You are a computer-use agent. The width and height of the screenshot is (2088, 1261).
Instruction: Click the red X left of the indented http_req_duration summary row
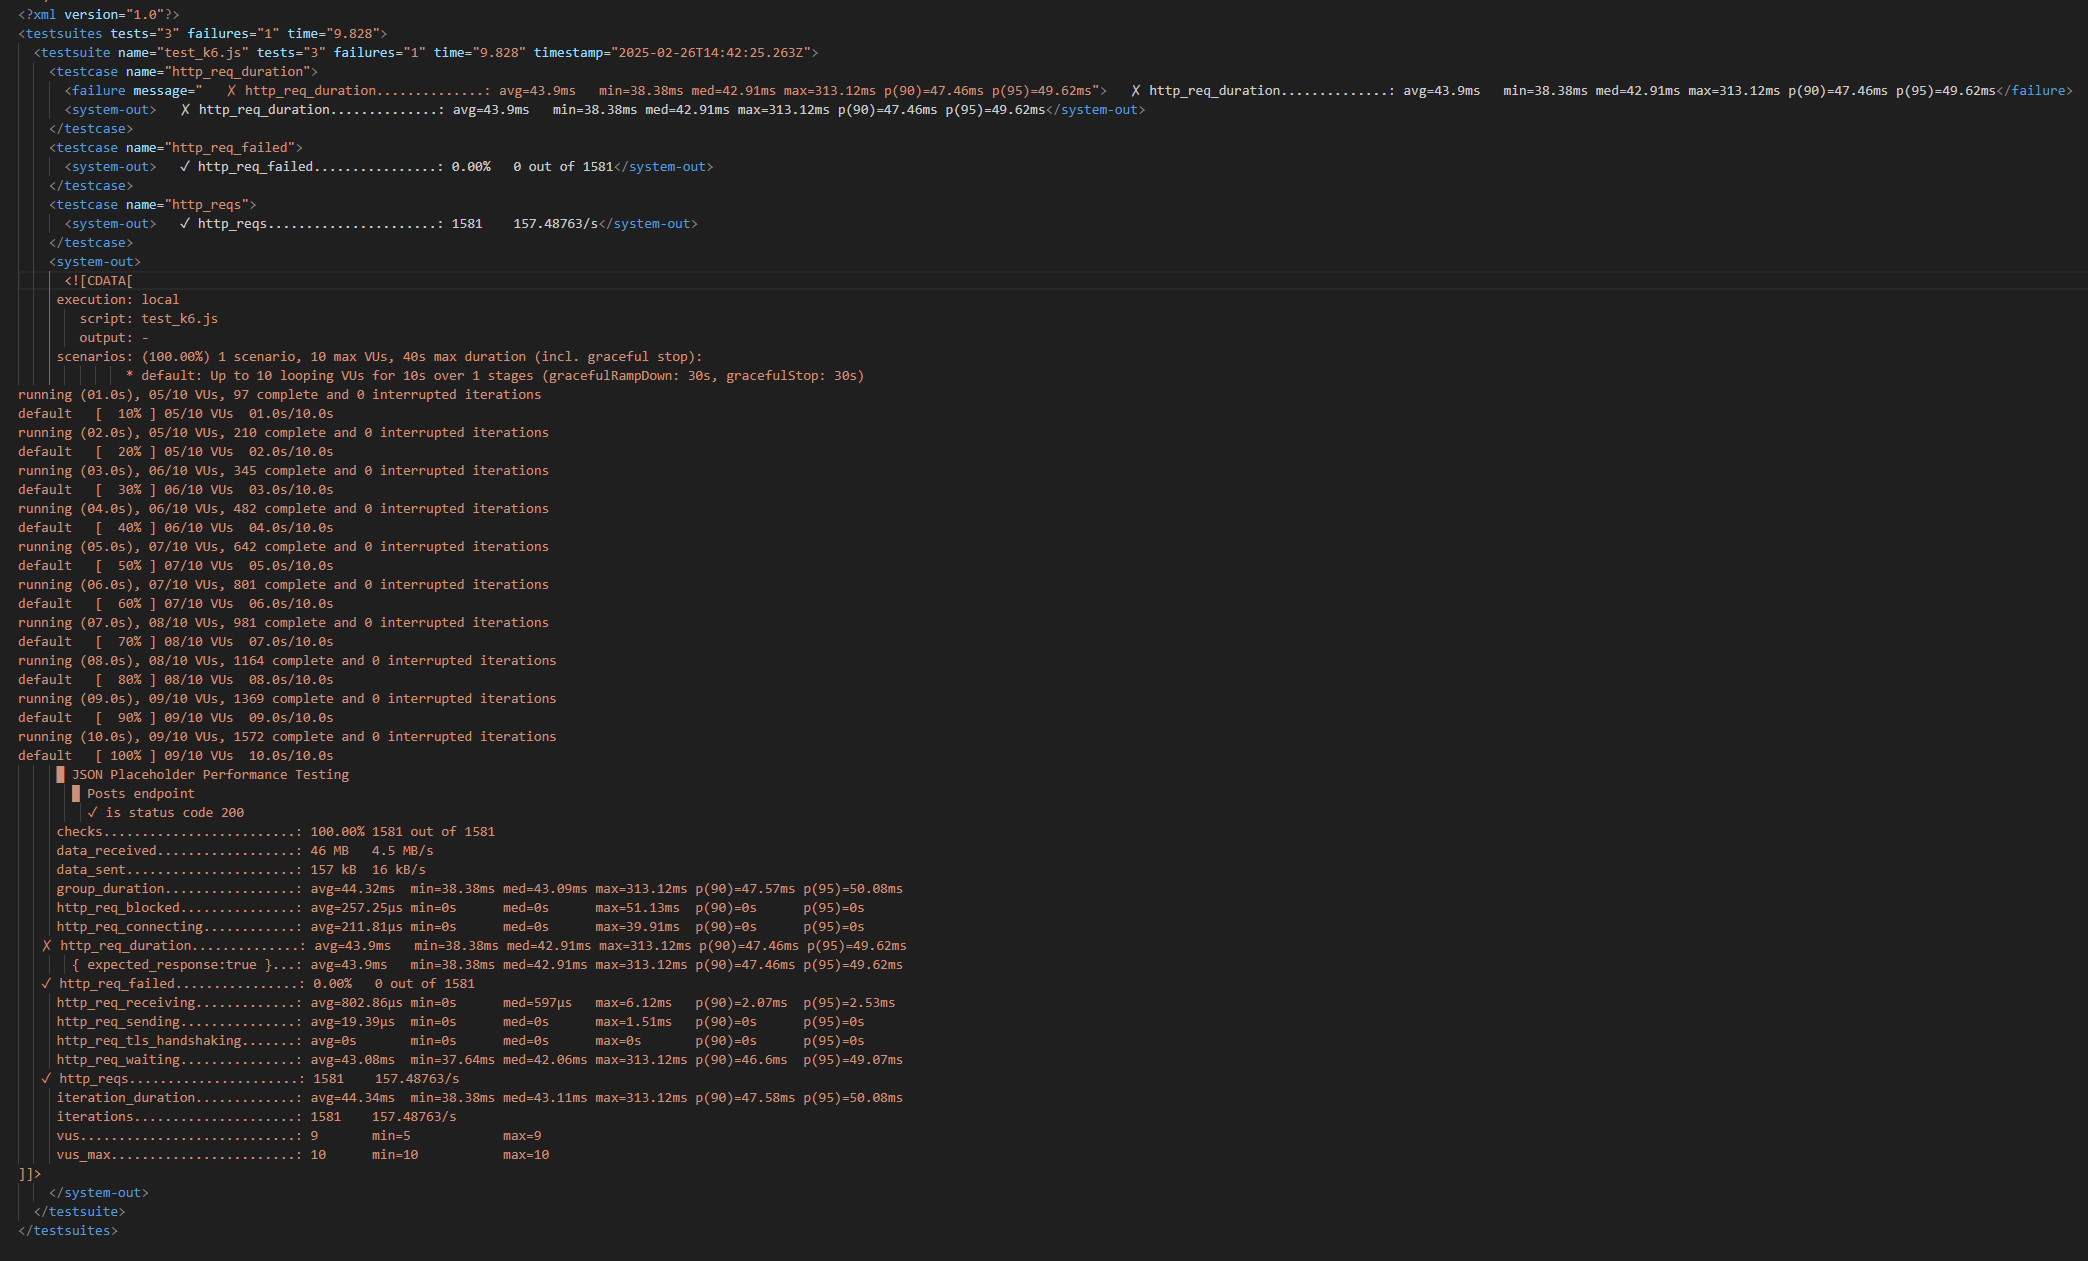pos(46,945)
